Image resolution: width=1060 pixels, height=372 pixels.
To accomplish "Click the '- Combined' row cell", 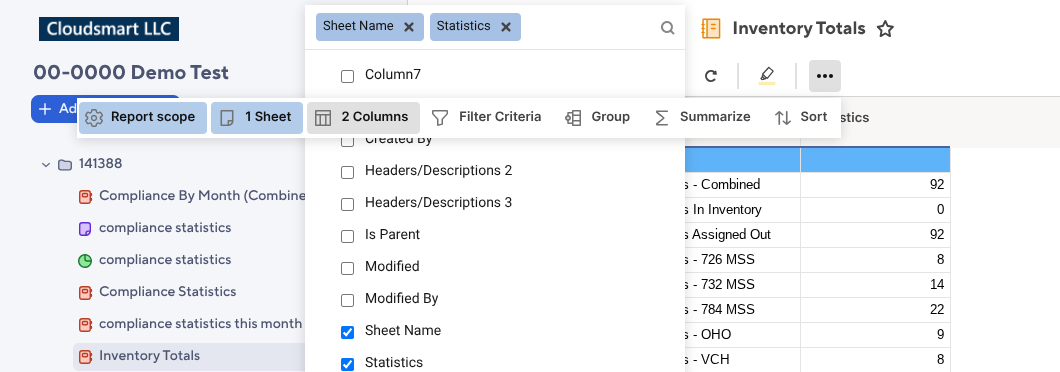I will click(x=743, y=185).
